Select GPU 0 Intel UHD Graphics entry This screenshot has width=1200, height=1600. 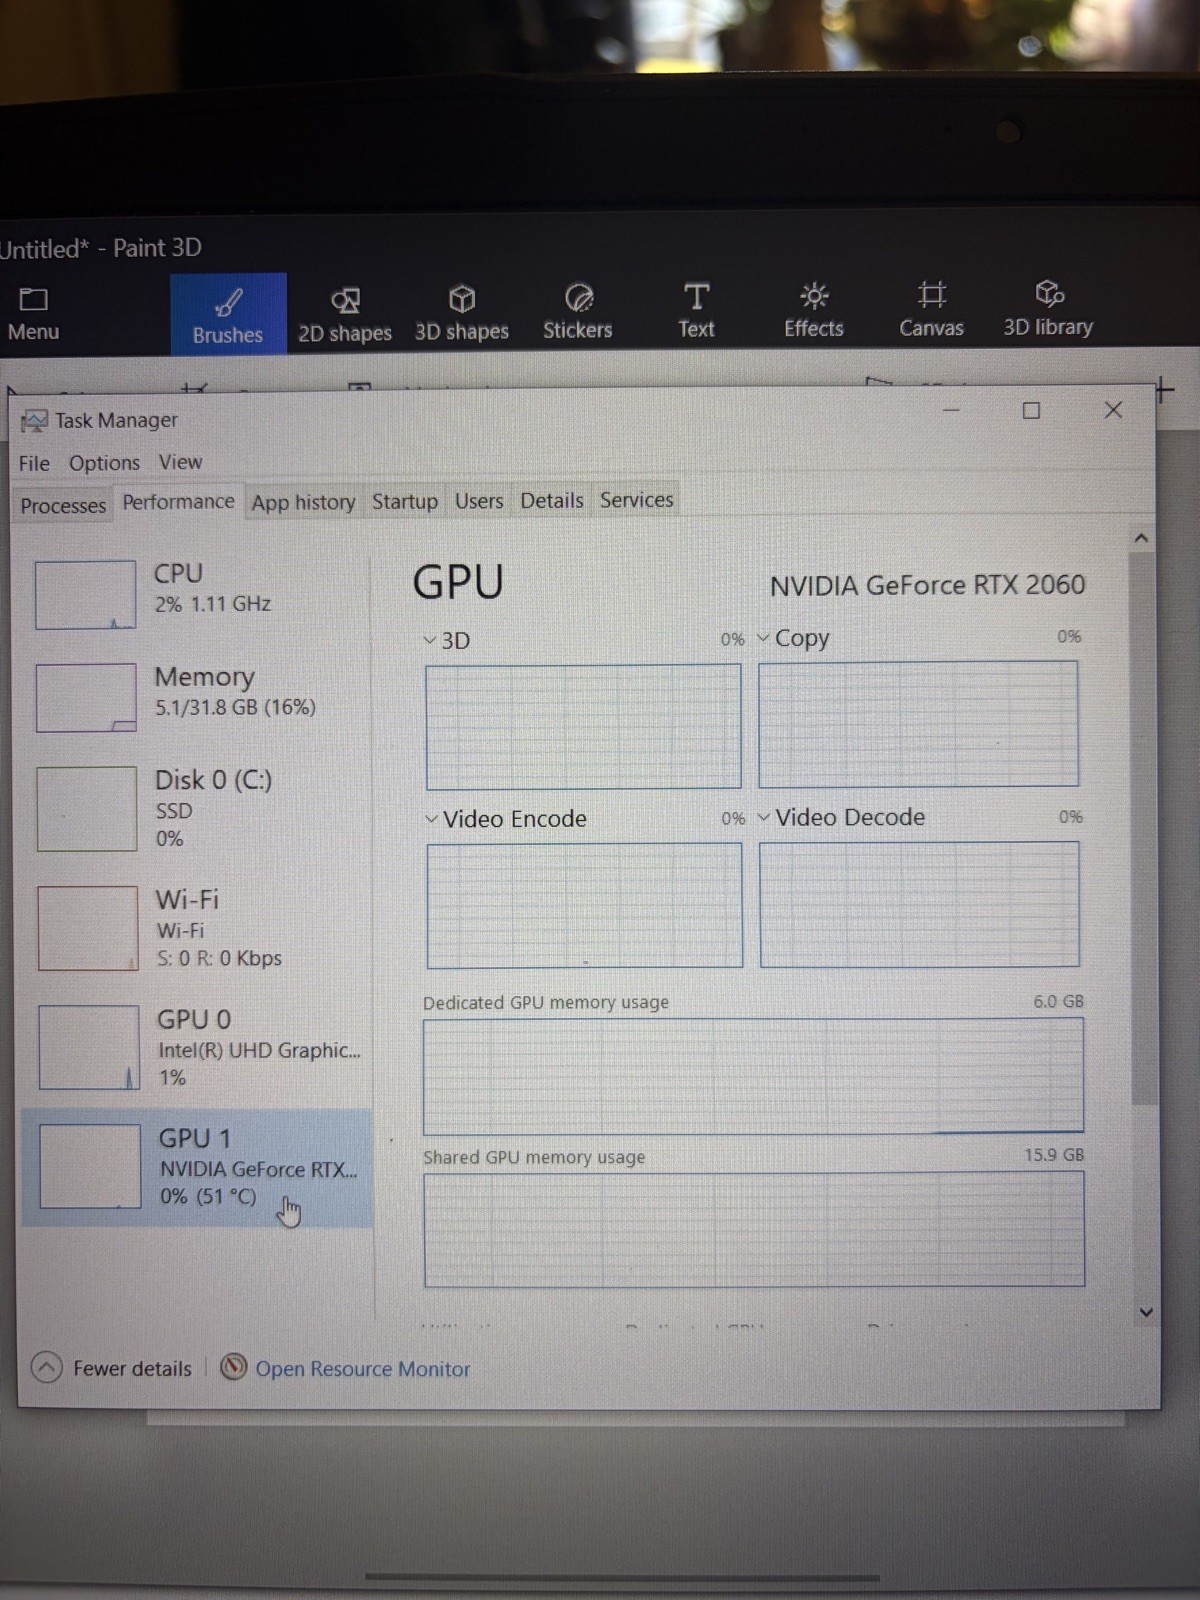[x=198, y=1047]
